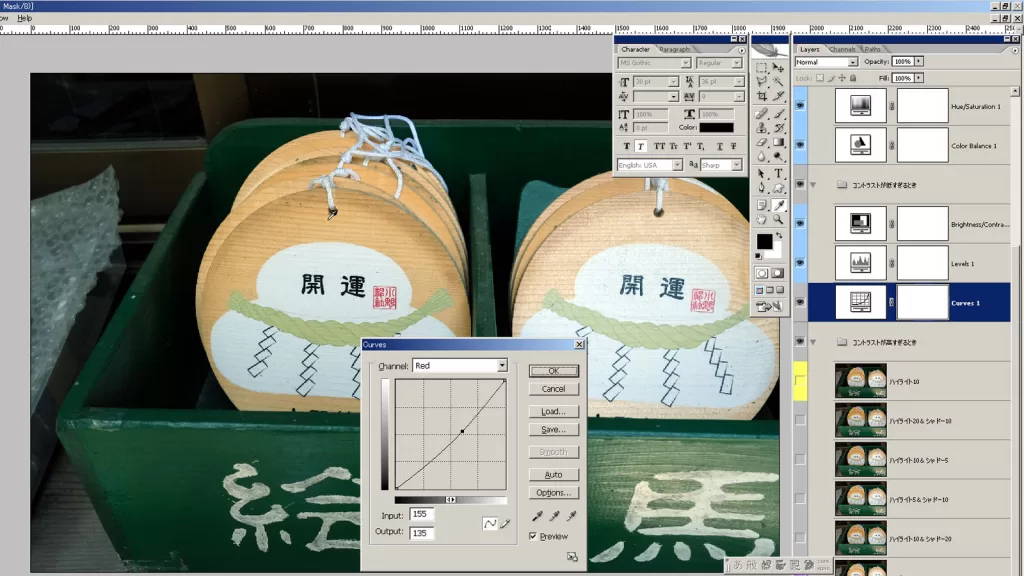Switch to the Channels tab
The image size is (1024, 576).
[x=843, y=48]
